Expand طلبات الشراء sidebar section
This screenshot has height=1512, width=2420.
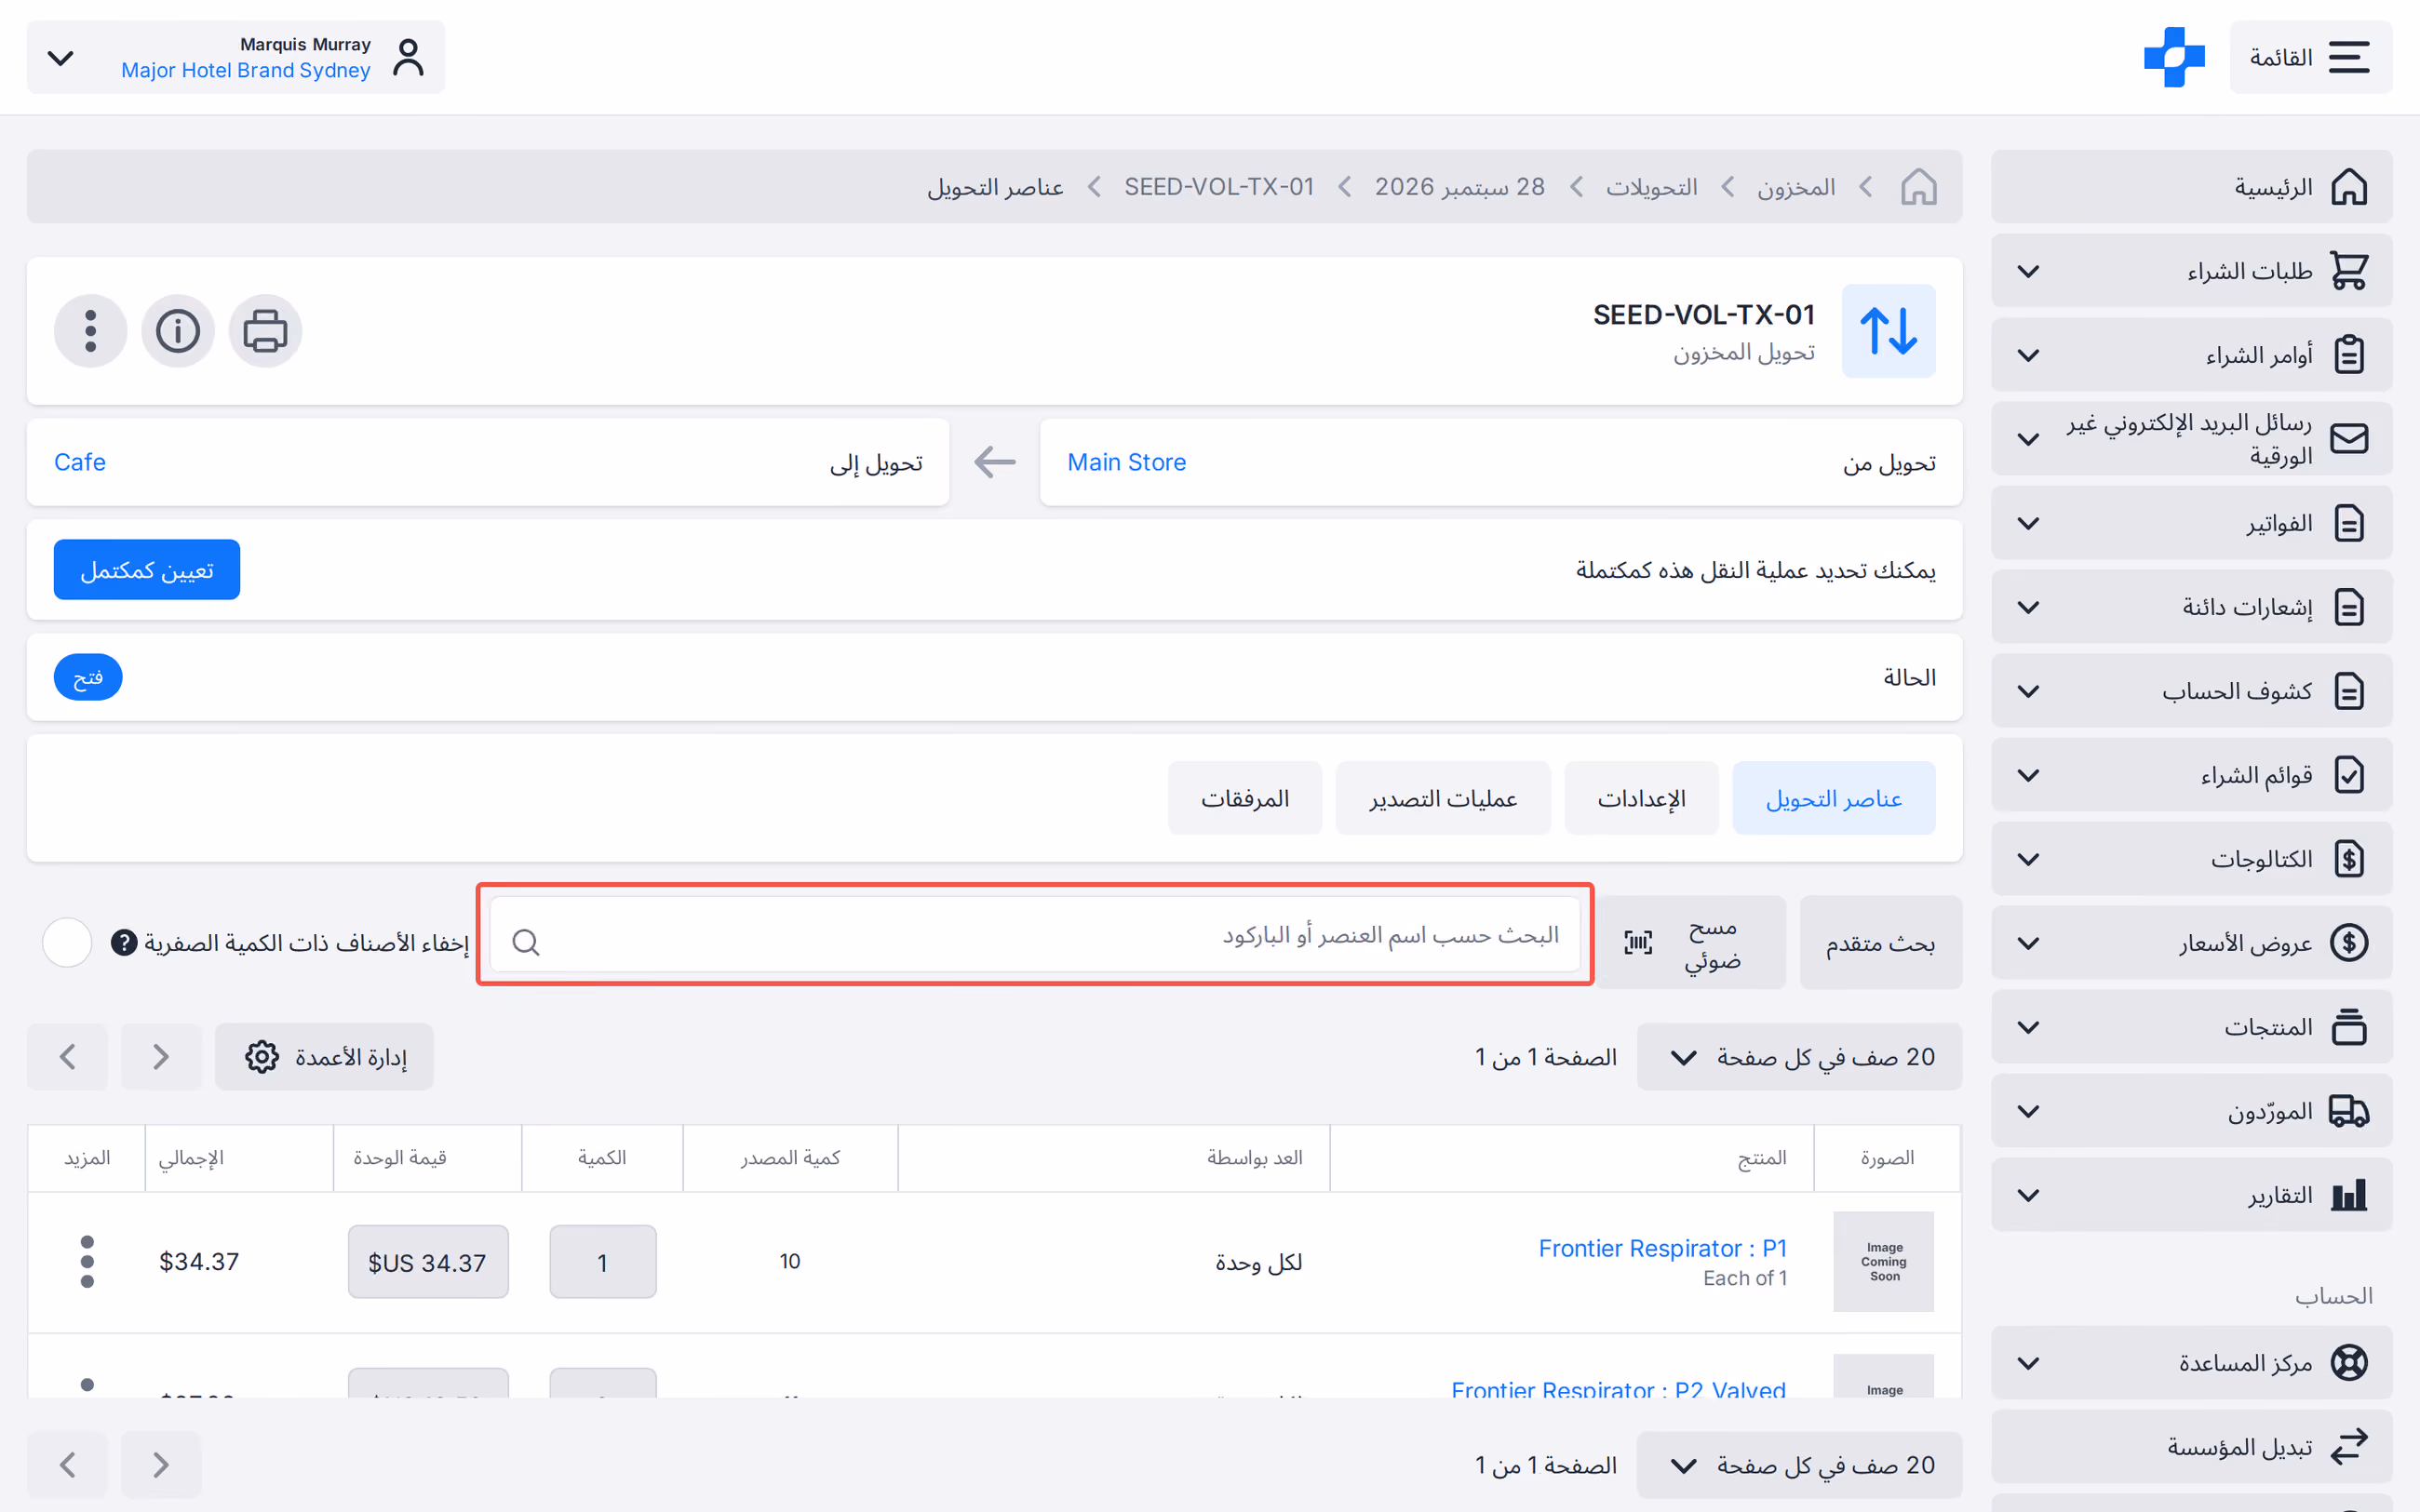tap(2192, 271)
